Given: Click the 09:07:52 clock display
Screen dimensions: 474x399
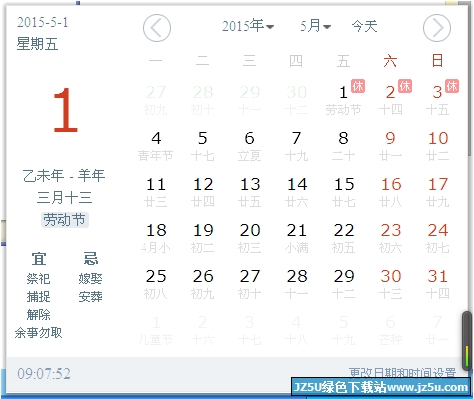Looking at the screenshot, I should [x=44, y=374].
